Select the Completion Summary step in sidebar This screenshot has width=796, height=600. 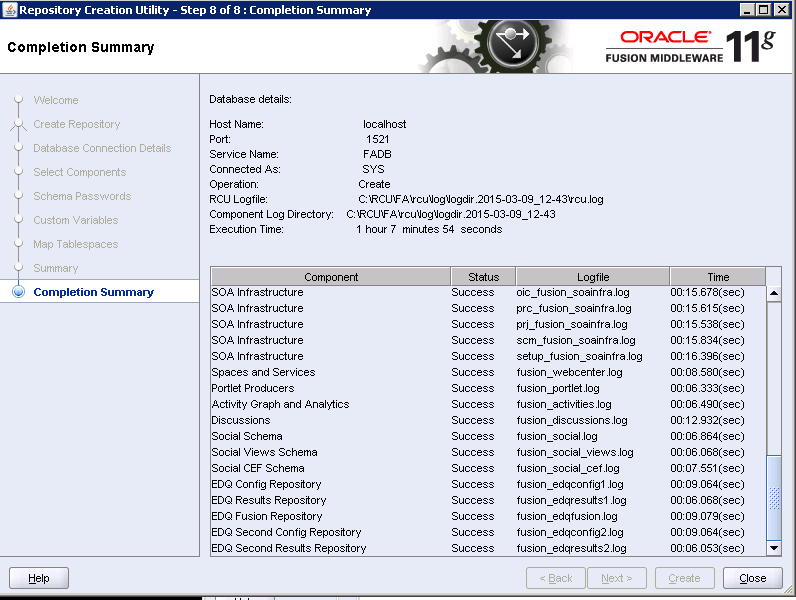[x=93, y=292]
